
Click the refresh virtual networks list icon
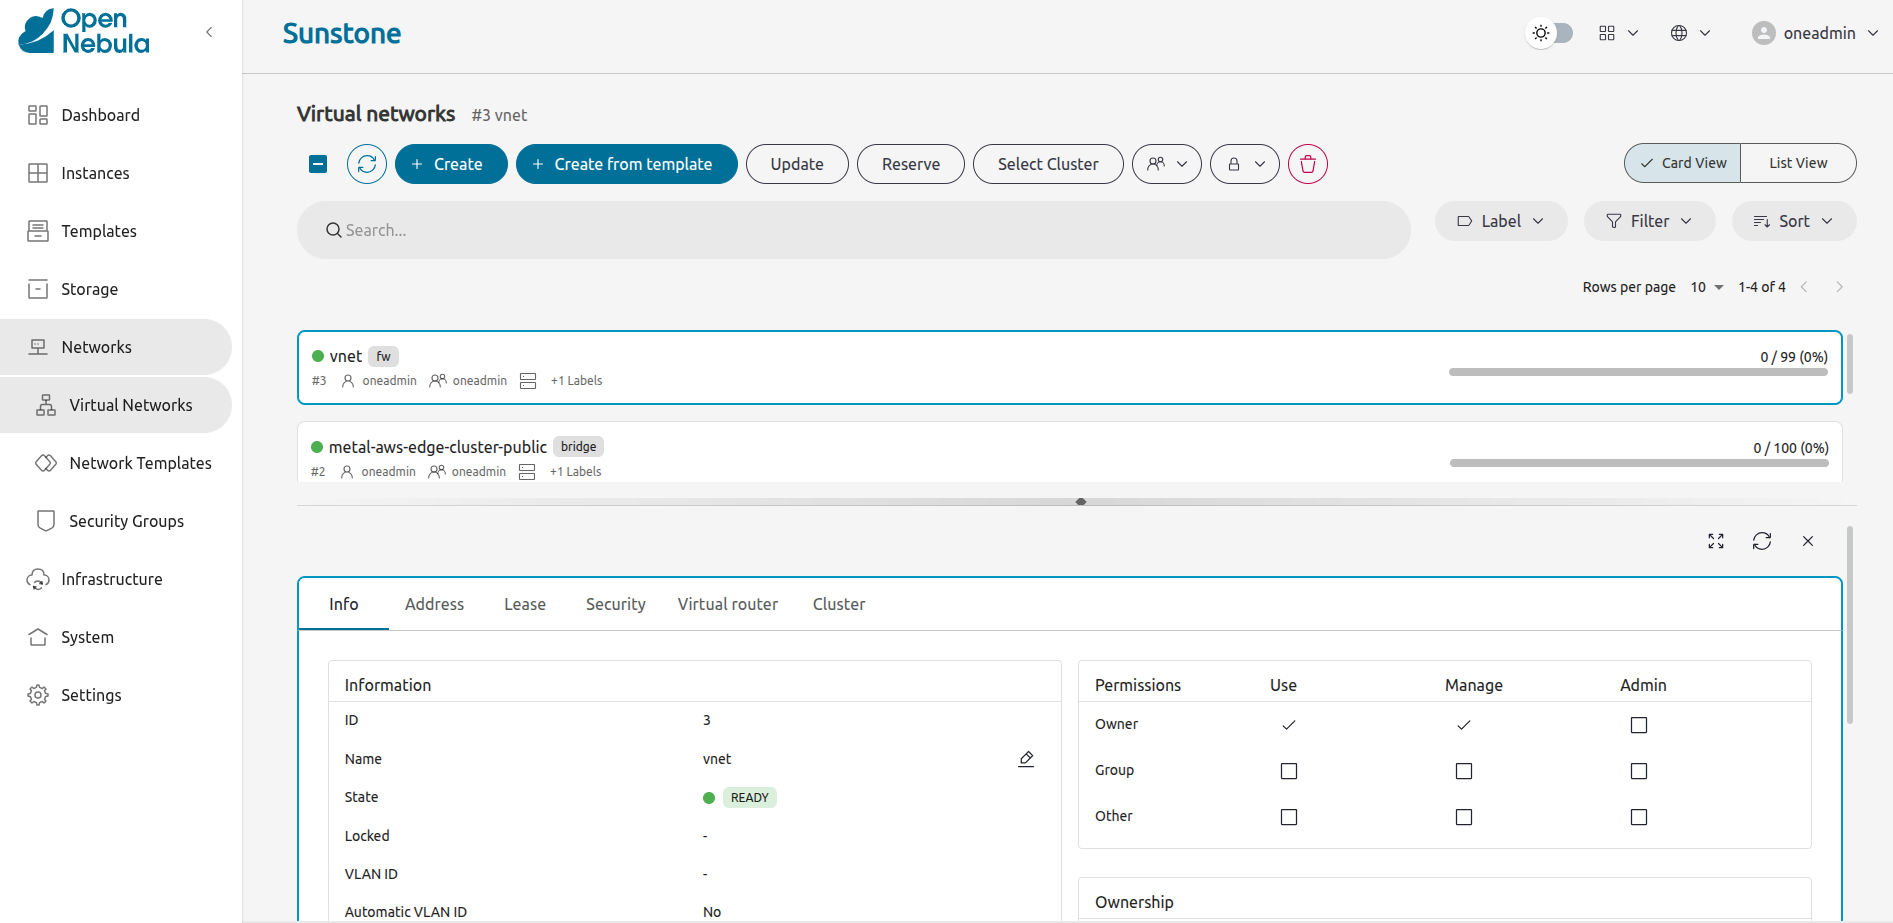tap(367, 164)
